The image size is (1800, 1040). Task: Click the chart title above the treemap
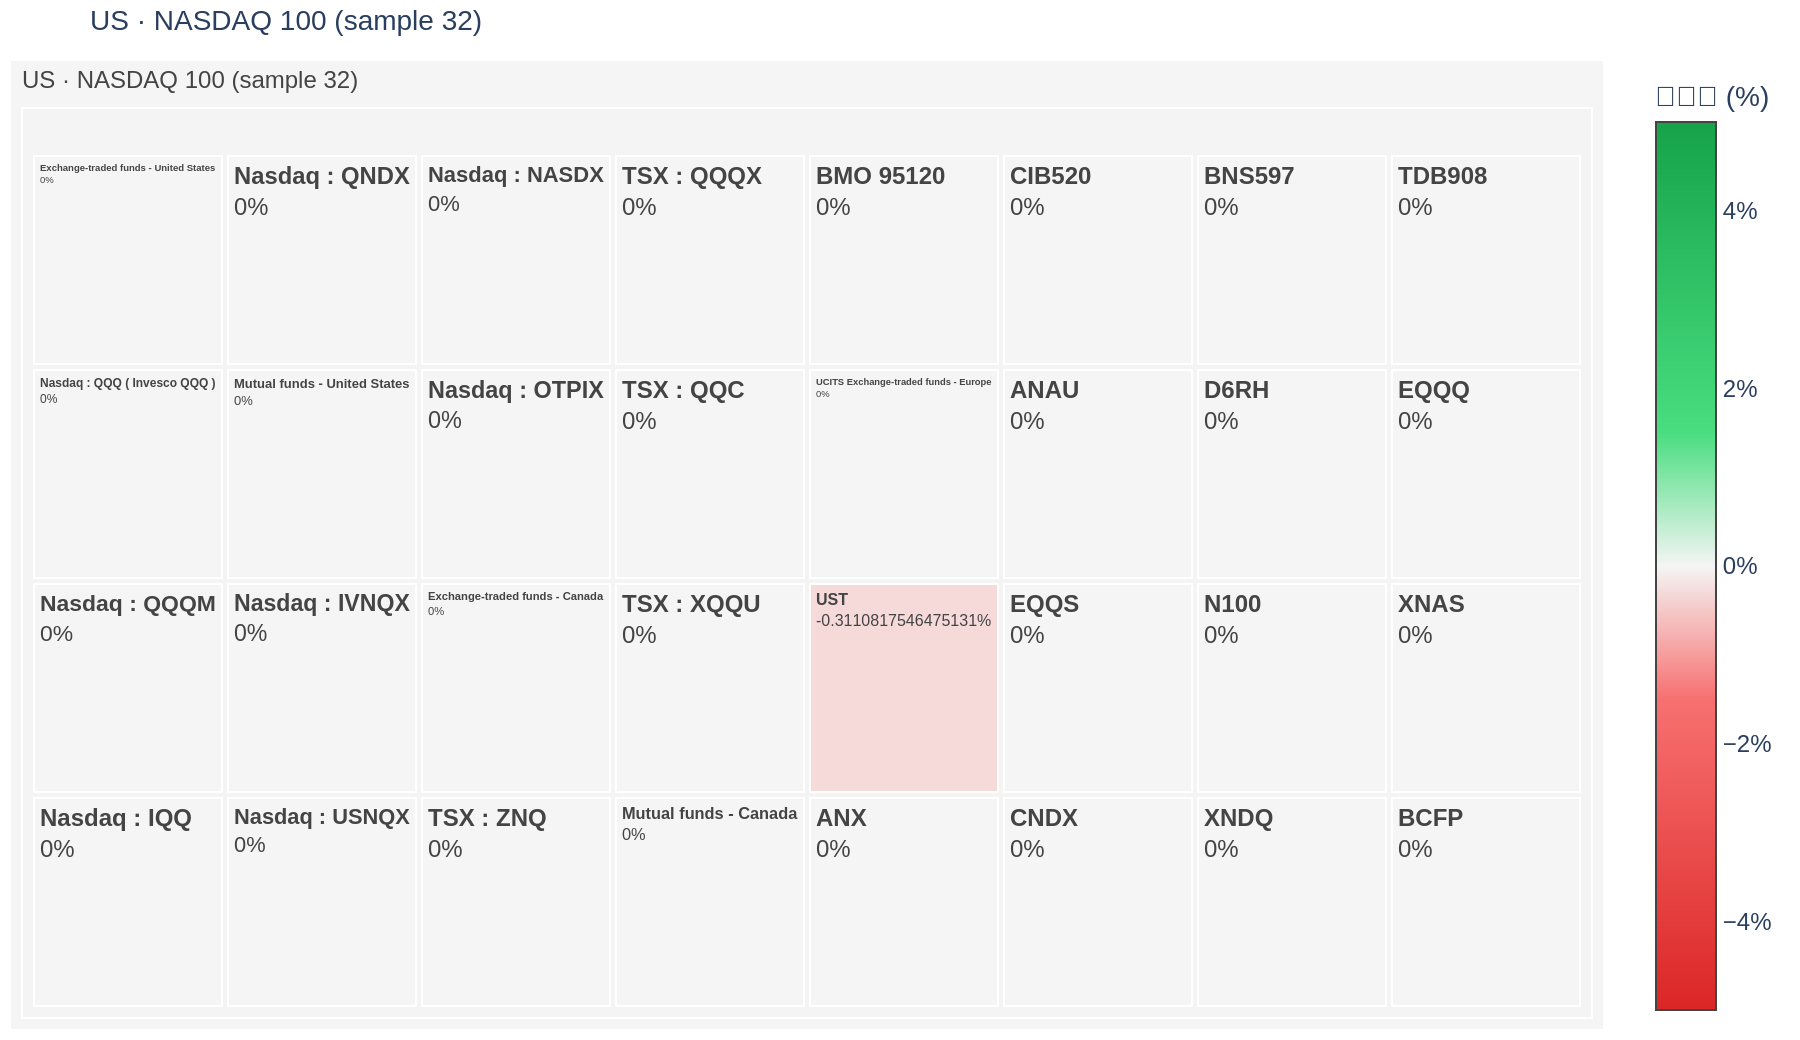click(x=286, y=21)
